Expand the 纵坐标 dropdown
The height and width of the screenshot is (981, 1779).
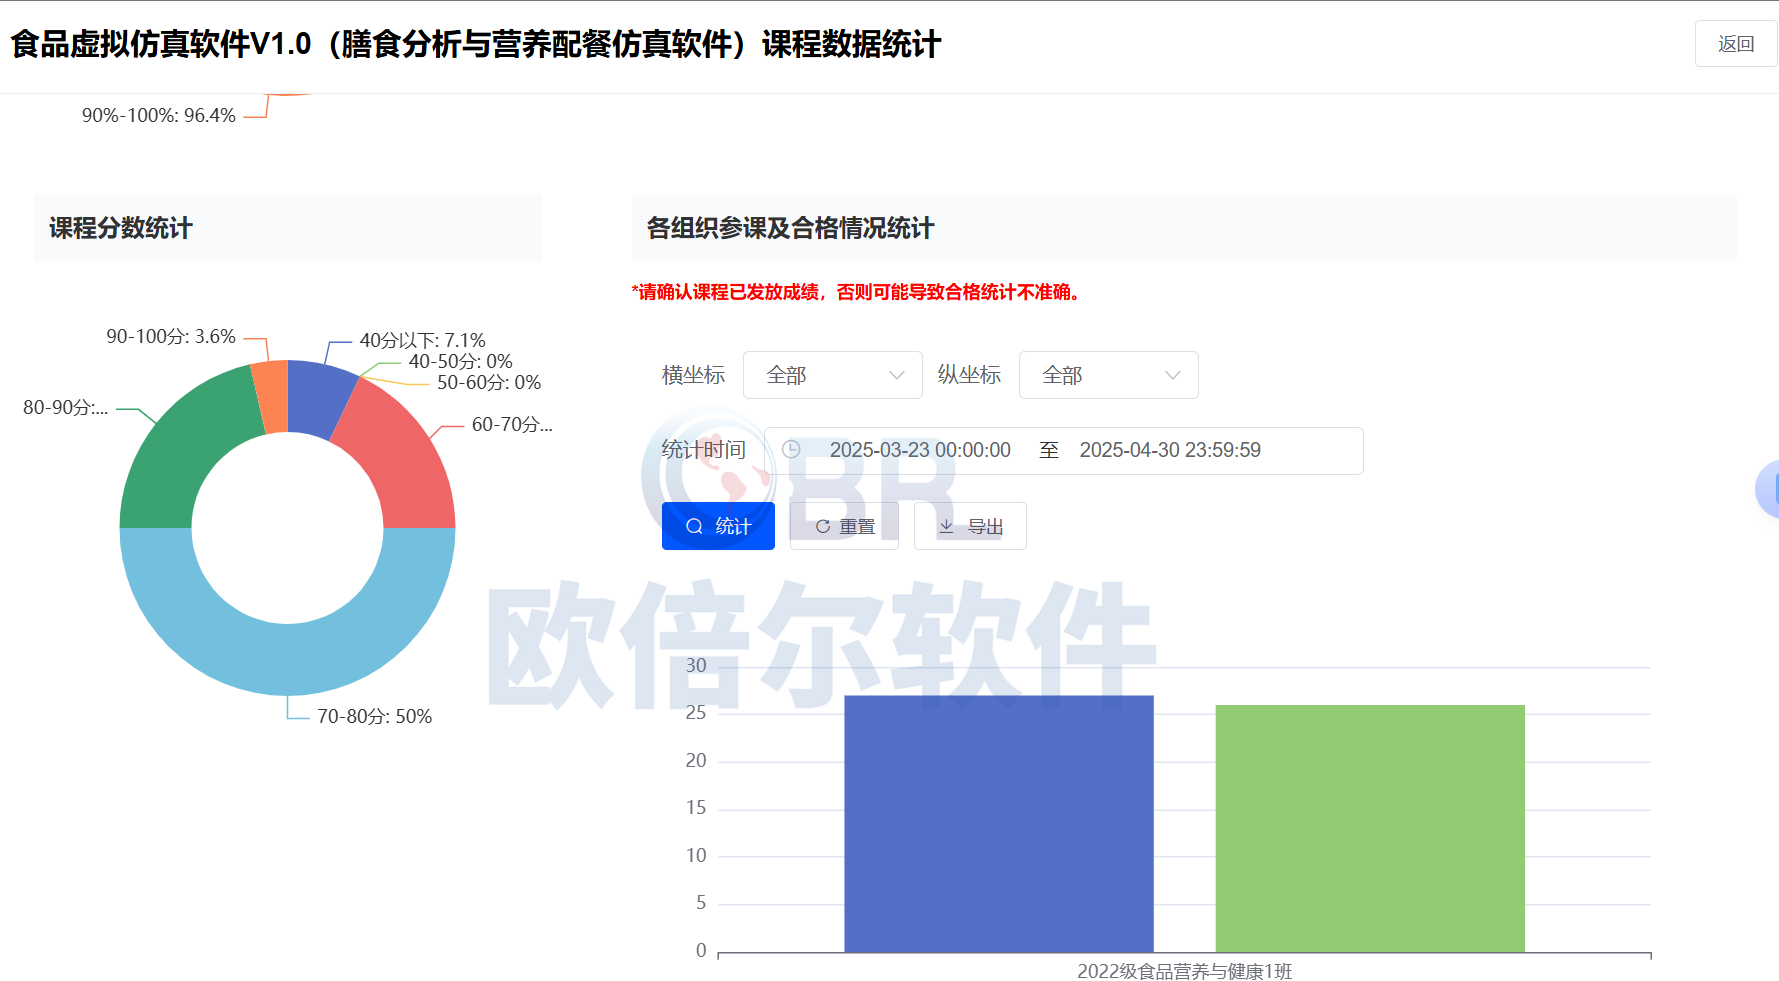(x=1108, y=375)
